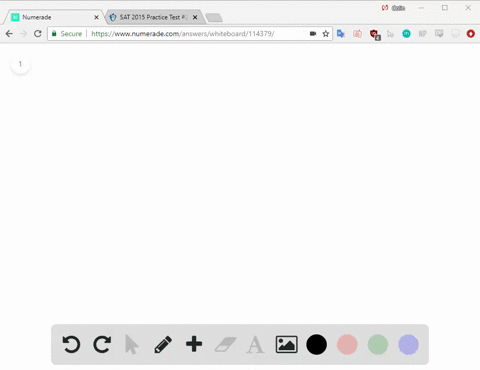Open the Google Translate extension

coord(341,34)
